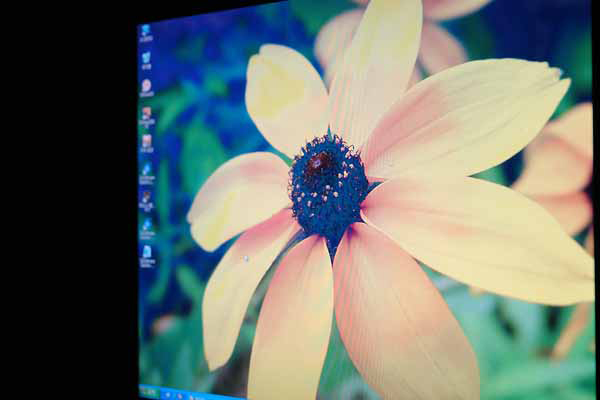Click the label under the topmost desktop icon
This screenshot has height=400, width=600.
[x=146, y=40]
